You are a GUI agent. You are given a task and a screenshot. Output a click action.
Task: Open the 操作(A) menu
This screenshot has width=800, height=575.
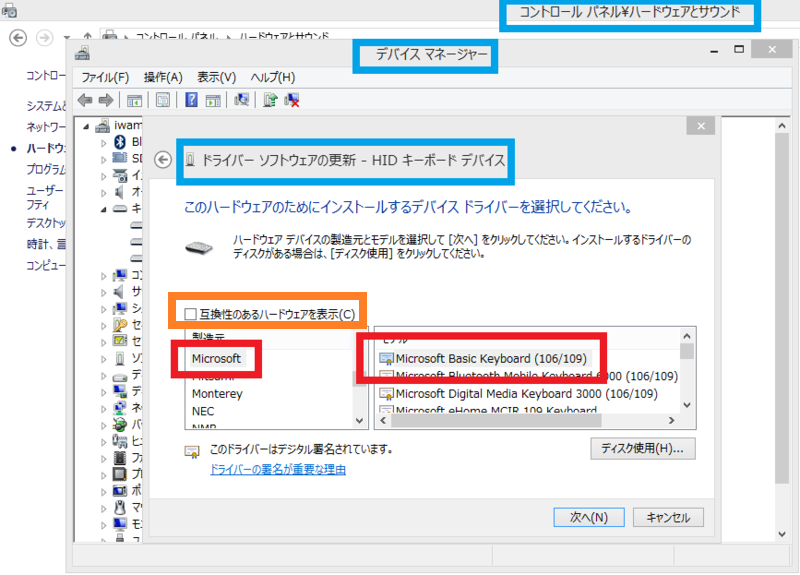[163, 78]
